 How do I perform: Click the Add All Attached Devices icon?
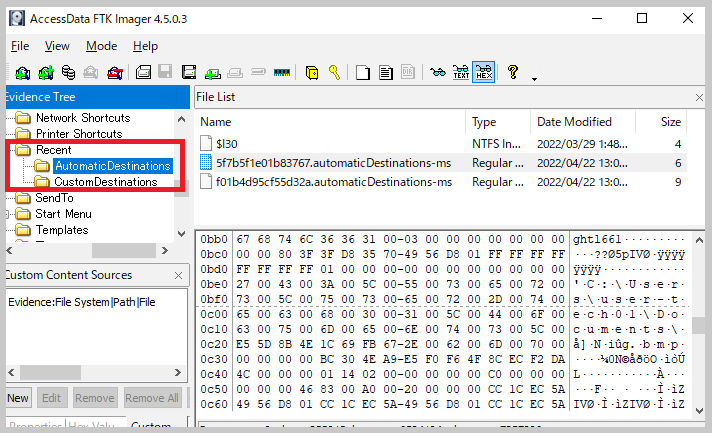[45, 73]
